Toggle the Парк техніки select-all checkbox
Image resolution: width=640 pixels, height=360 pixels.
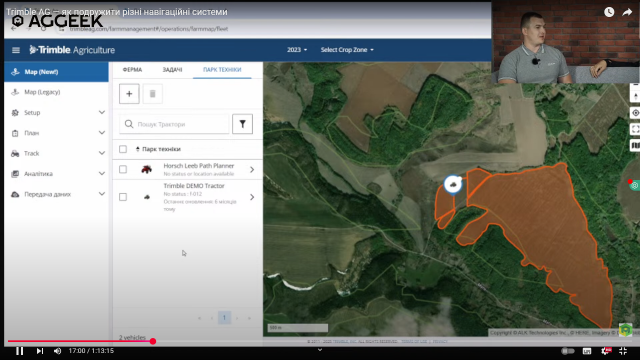pos(123,149)
